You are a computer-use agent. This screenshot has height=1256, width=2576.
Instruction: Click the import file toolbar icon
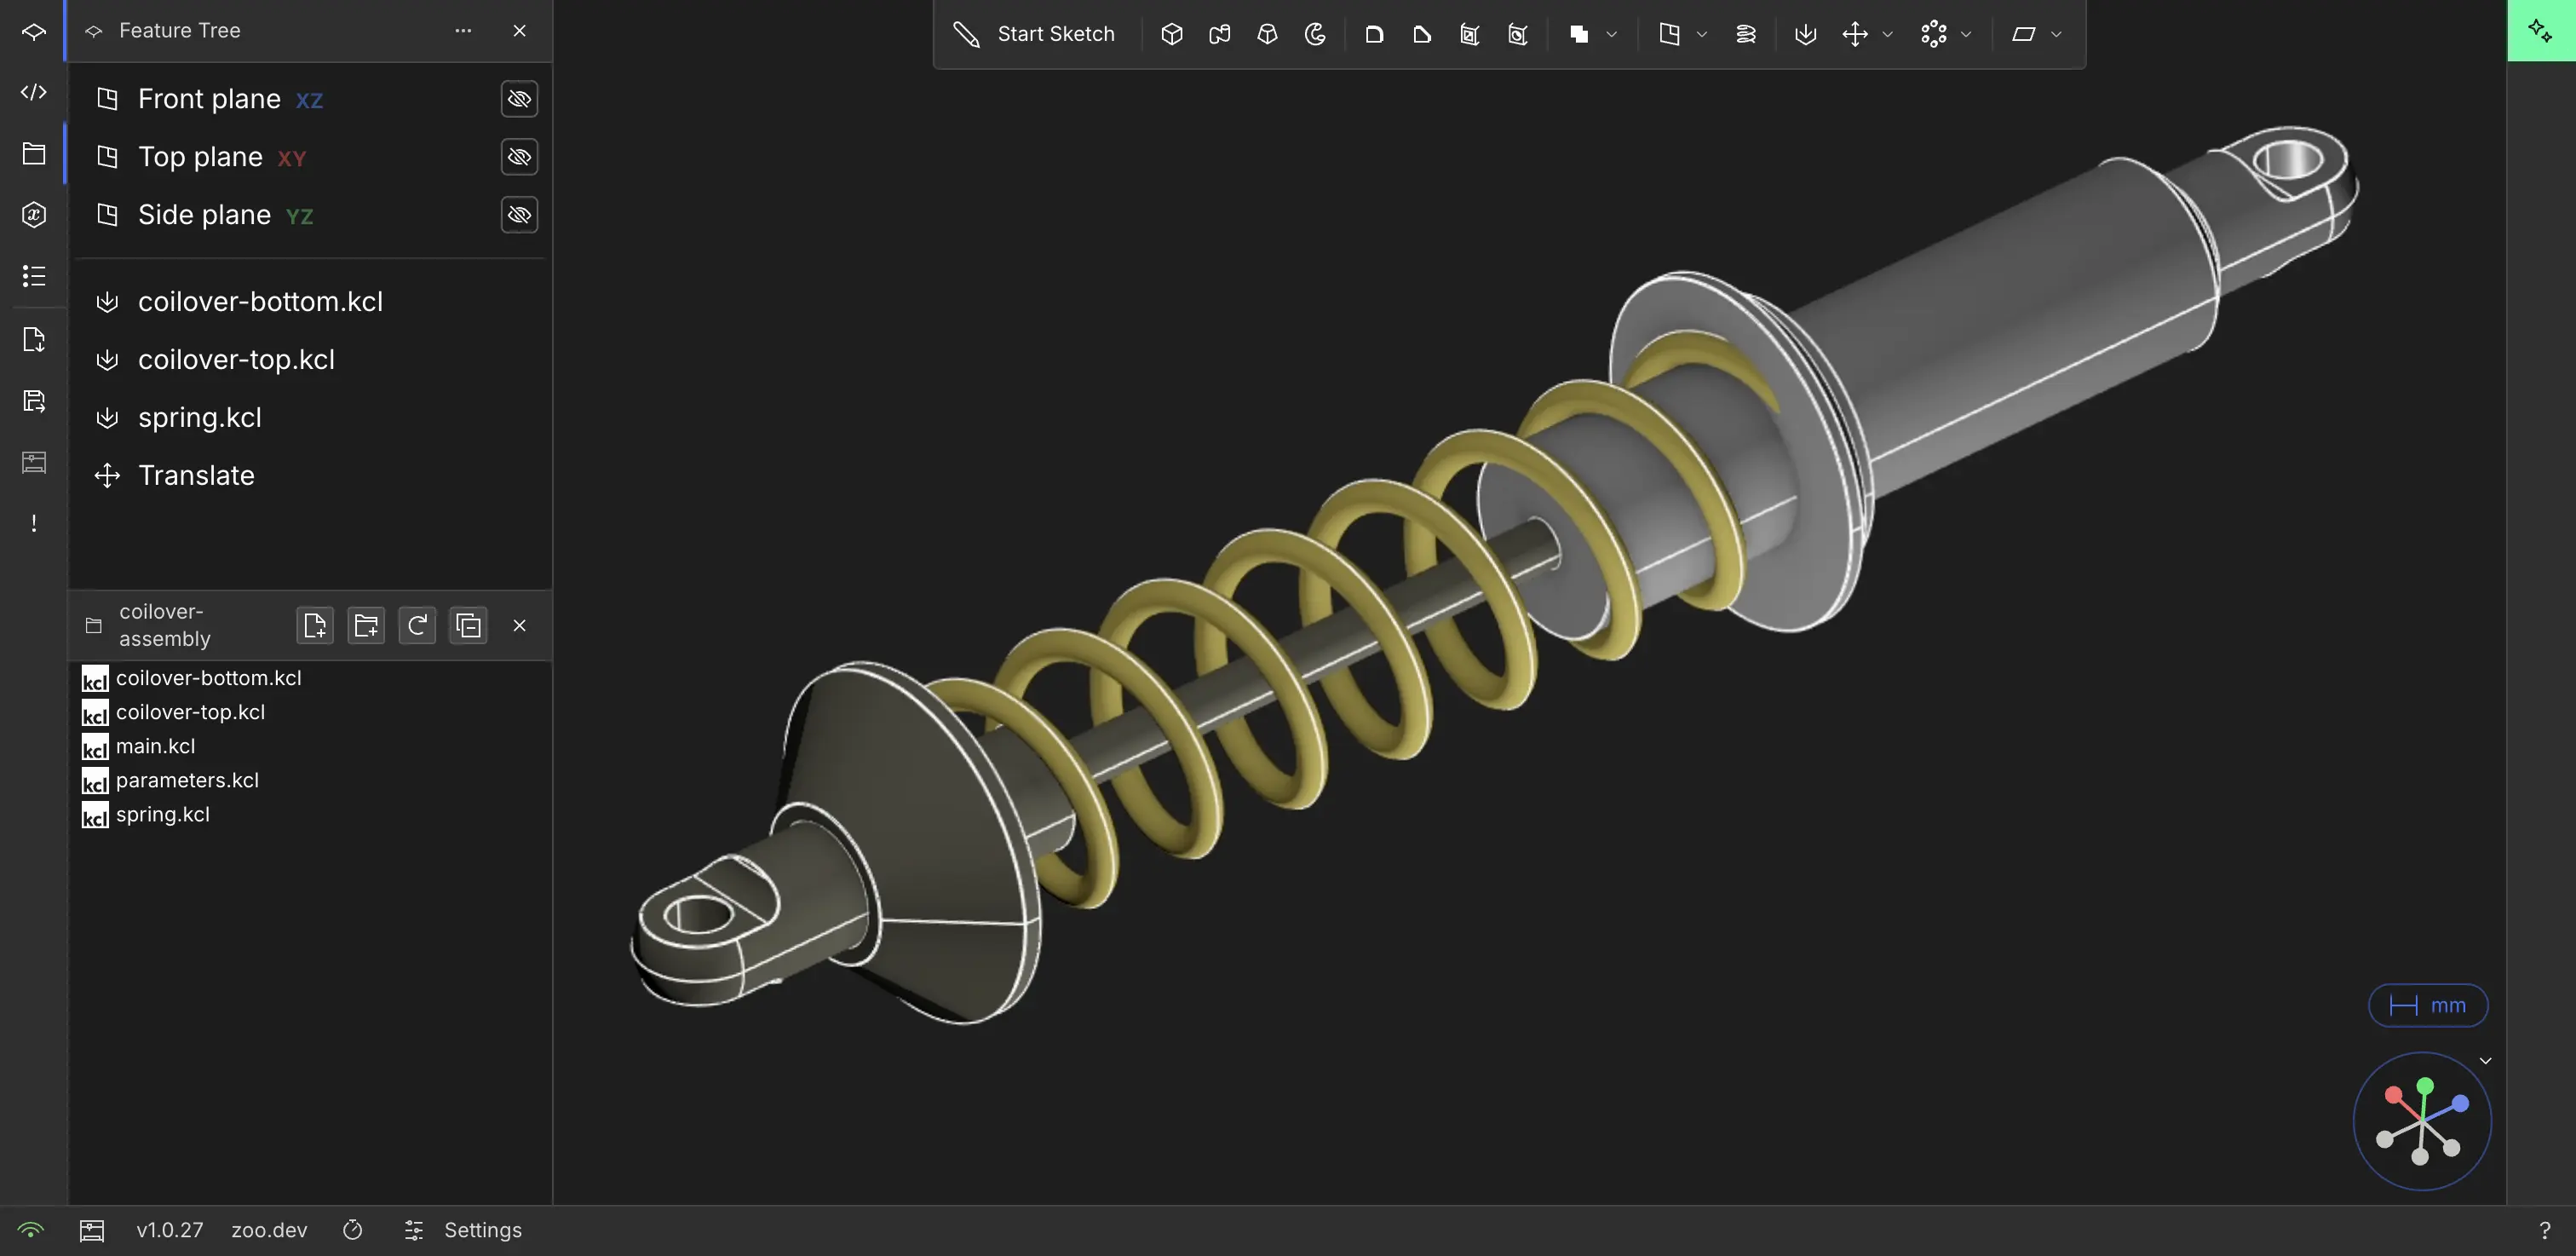[1805, 34]
